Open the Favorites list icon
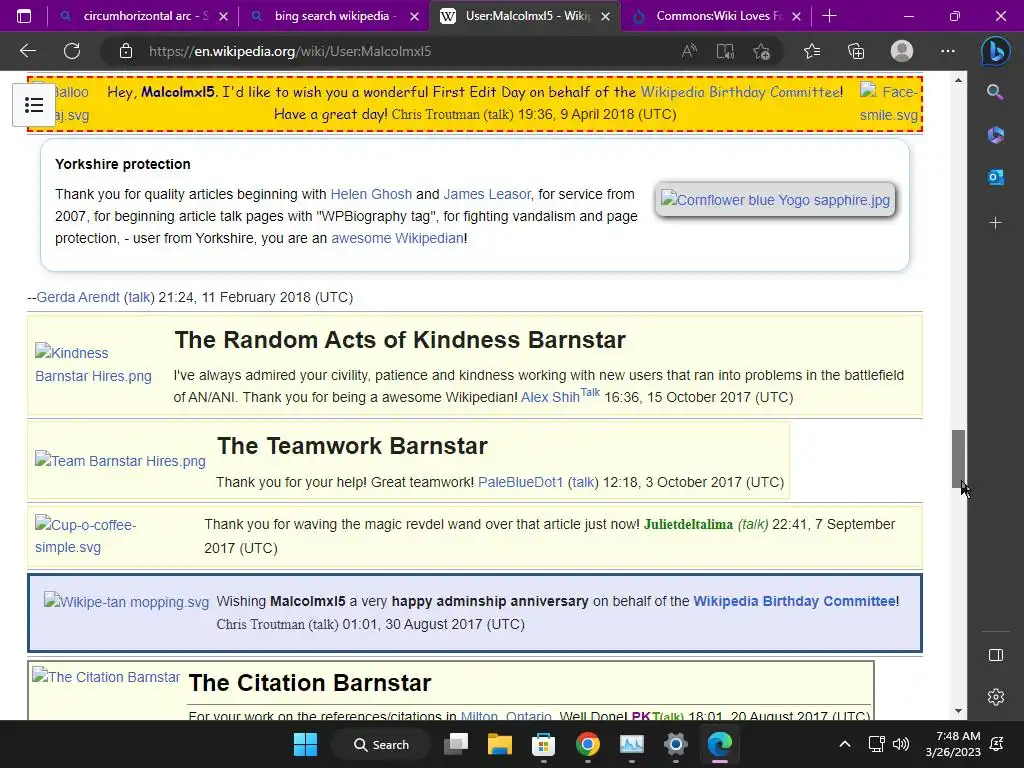 tap(812, 51)
